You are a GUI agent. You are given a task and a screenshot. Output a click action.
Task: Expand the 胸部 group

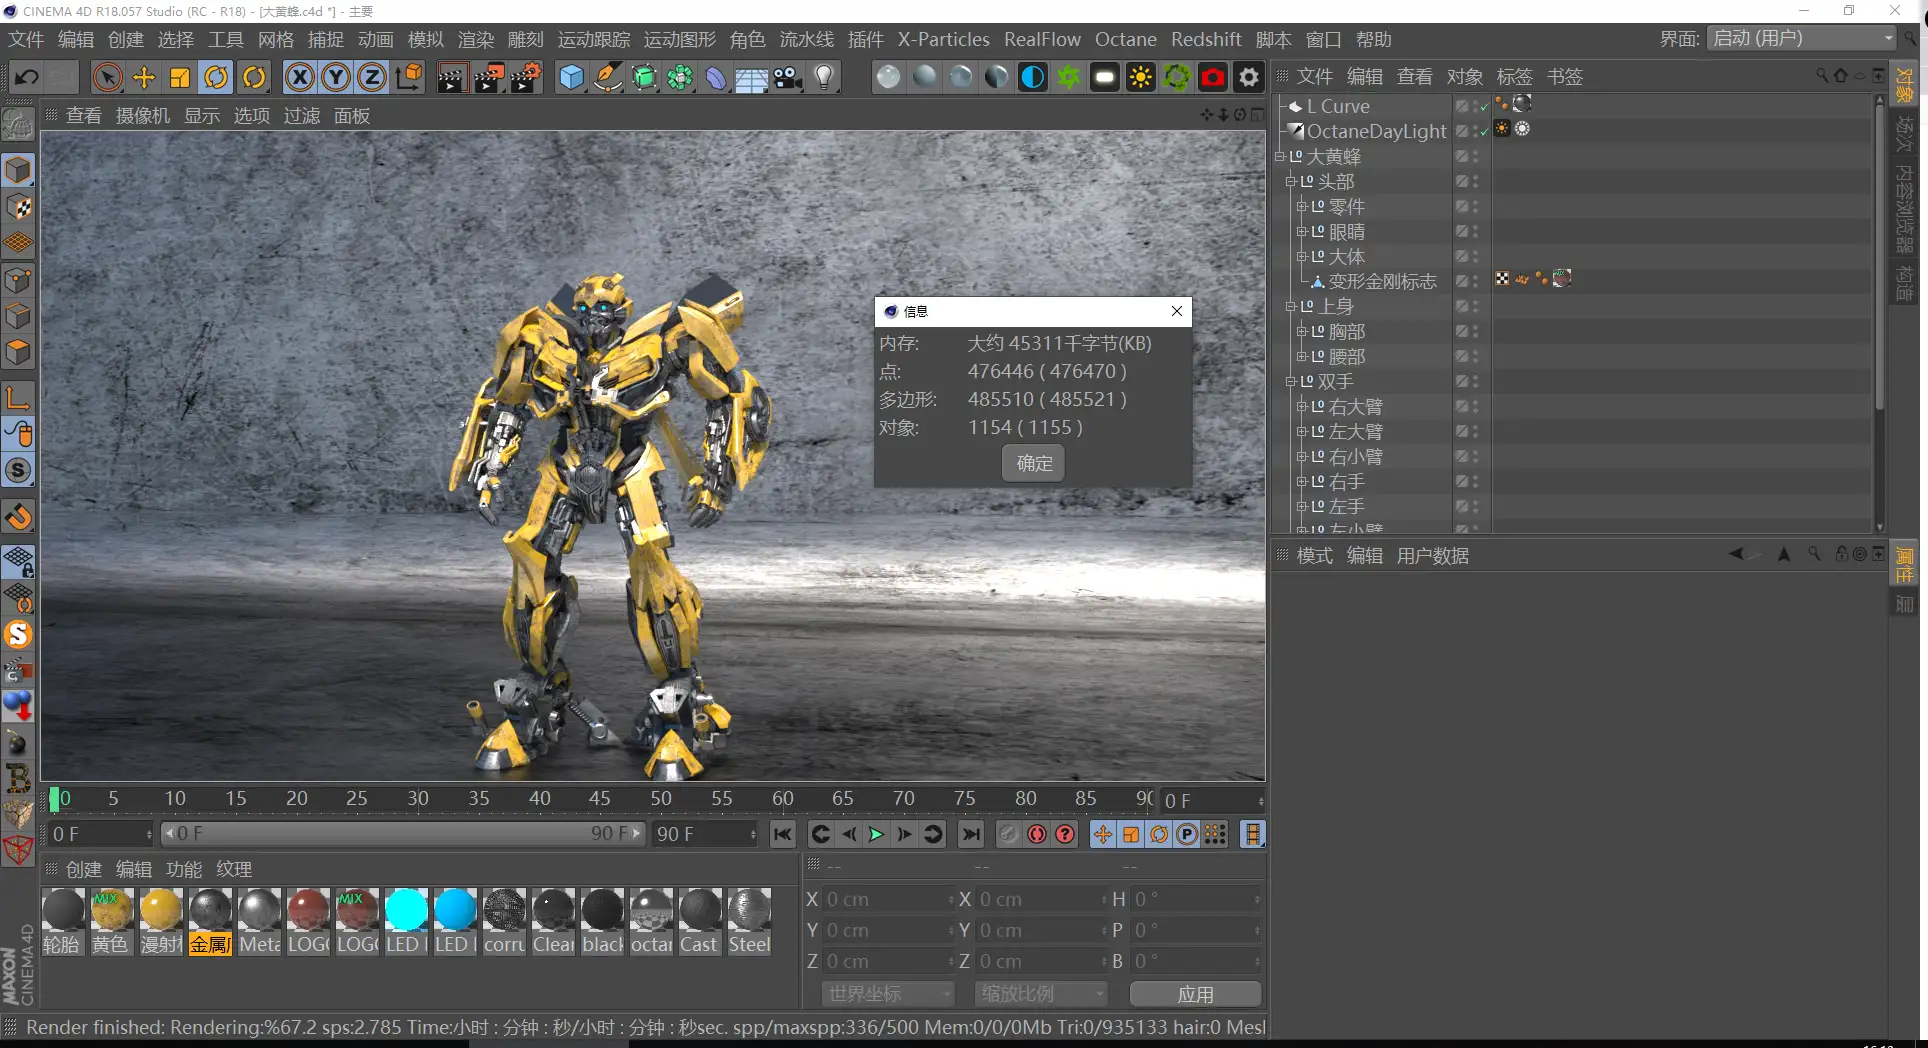tap(1302, 331)
